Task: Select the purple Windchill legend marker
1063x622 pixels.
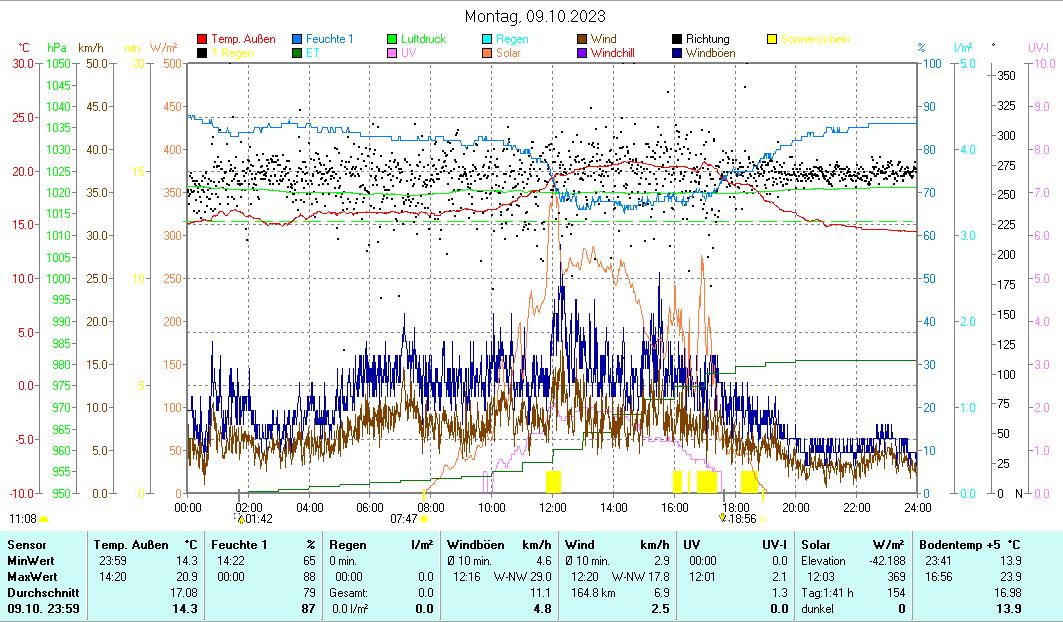Action: pos(583,53)
